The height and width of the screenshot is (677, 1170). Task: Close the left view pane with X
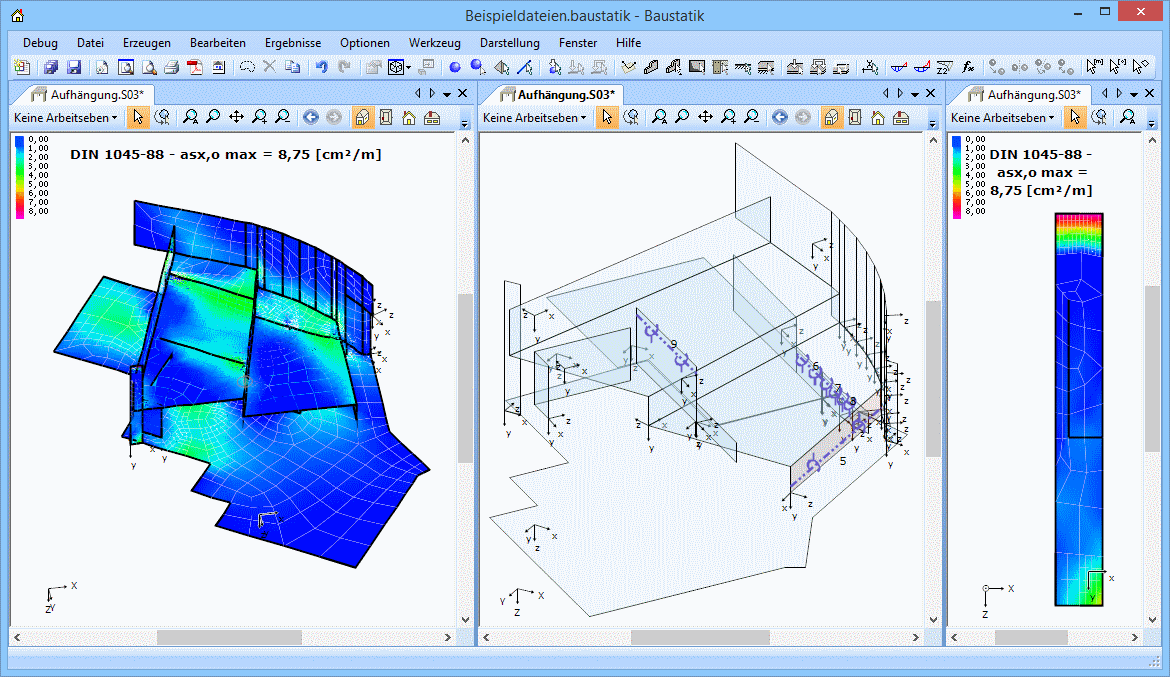pyautogui.click(x=462, y=93)
